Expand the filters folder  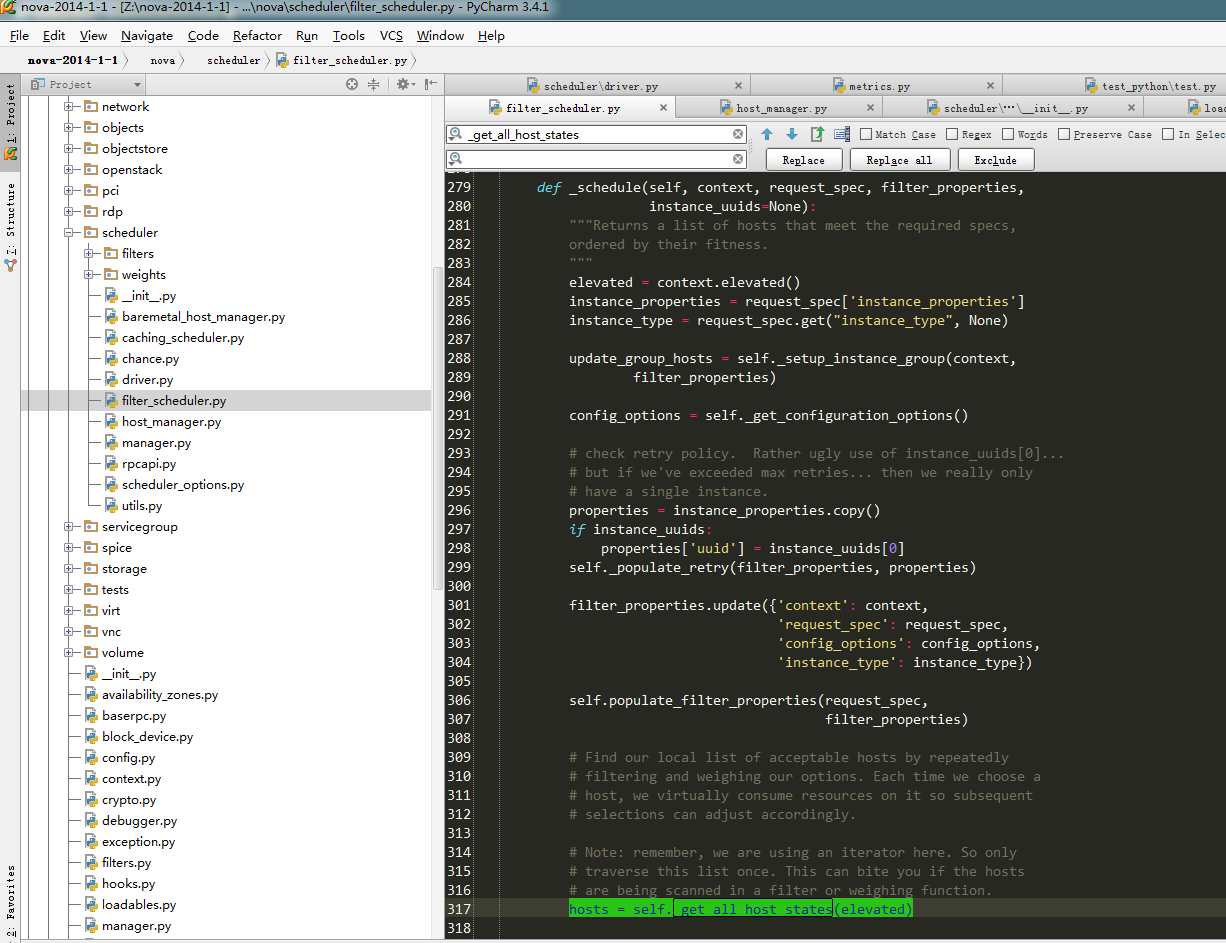point(89,254)
